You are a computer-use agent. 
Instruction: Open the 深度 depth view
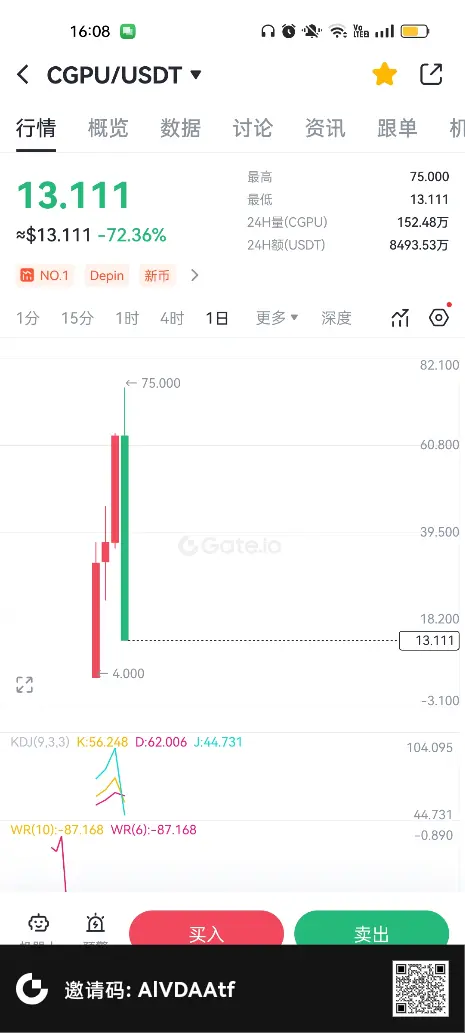(x=337, y=318)
